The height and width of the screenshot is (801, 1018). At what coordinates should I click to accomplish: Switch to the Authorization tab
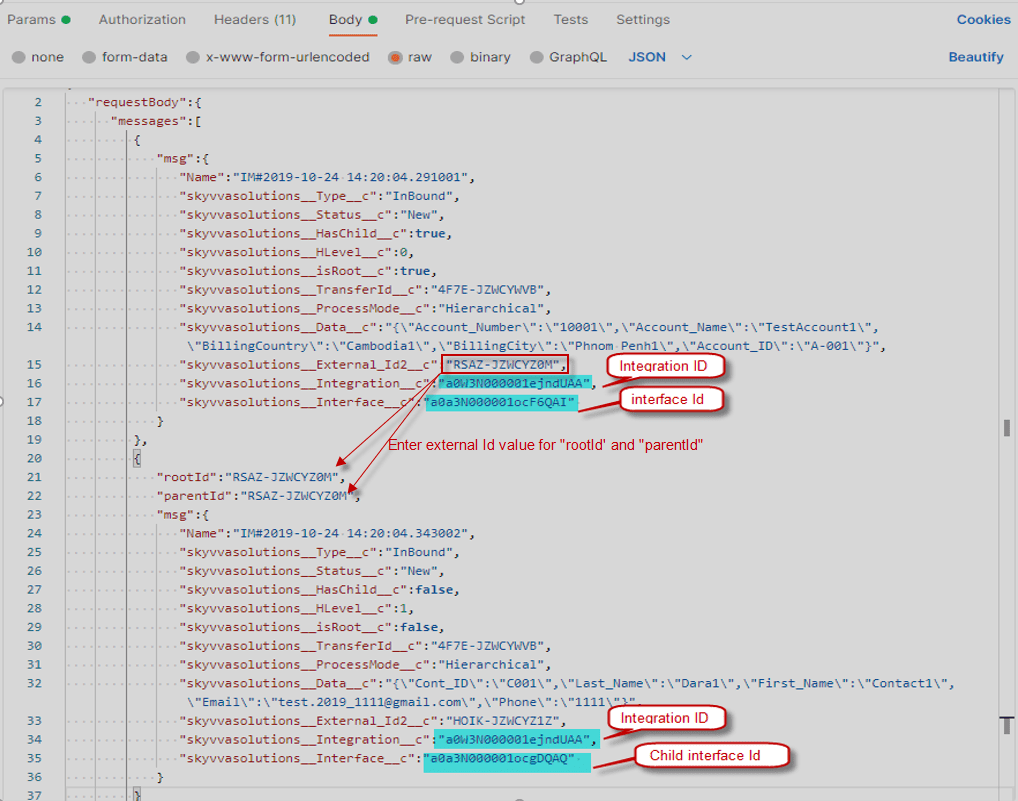(x=142, y=19)
